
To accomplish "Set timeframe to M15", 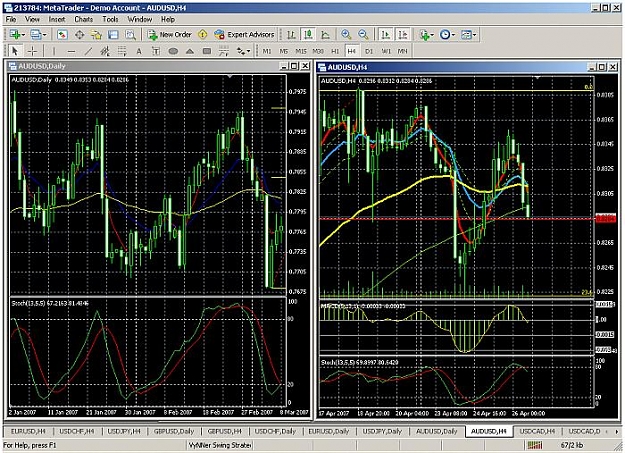I will coord(301,51).
